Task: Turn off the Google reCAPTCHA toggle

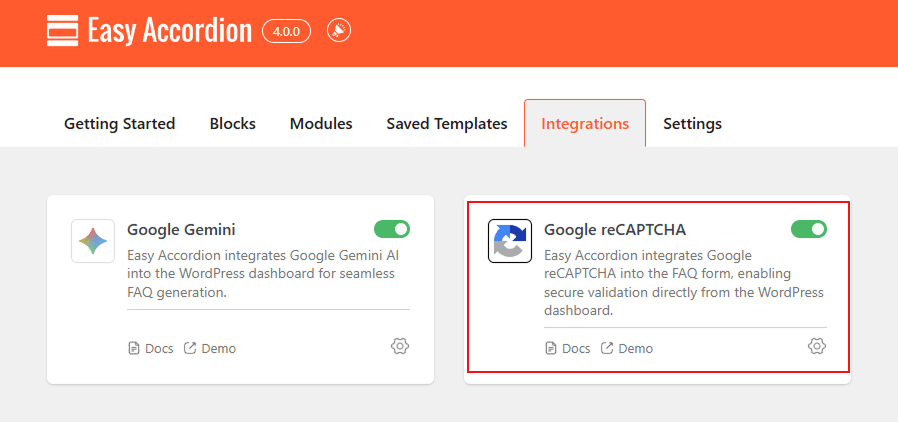Action: click(x=809, y=229)
